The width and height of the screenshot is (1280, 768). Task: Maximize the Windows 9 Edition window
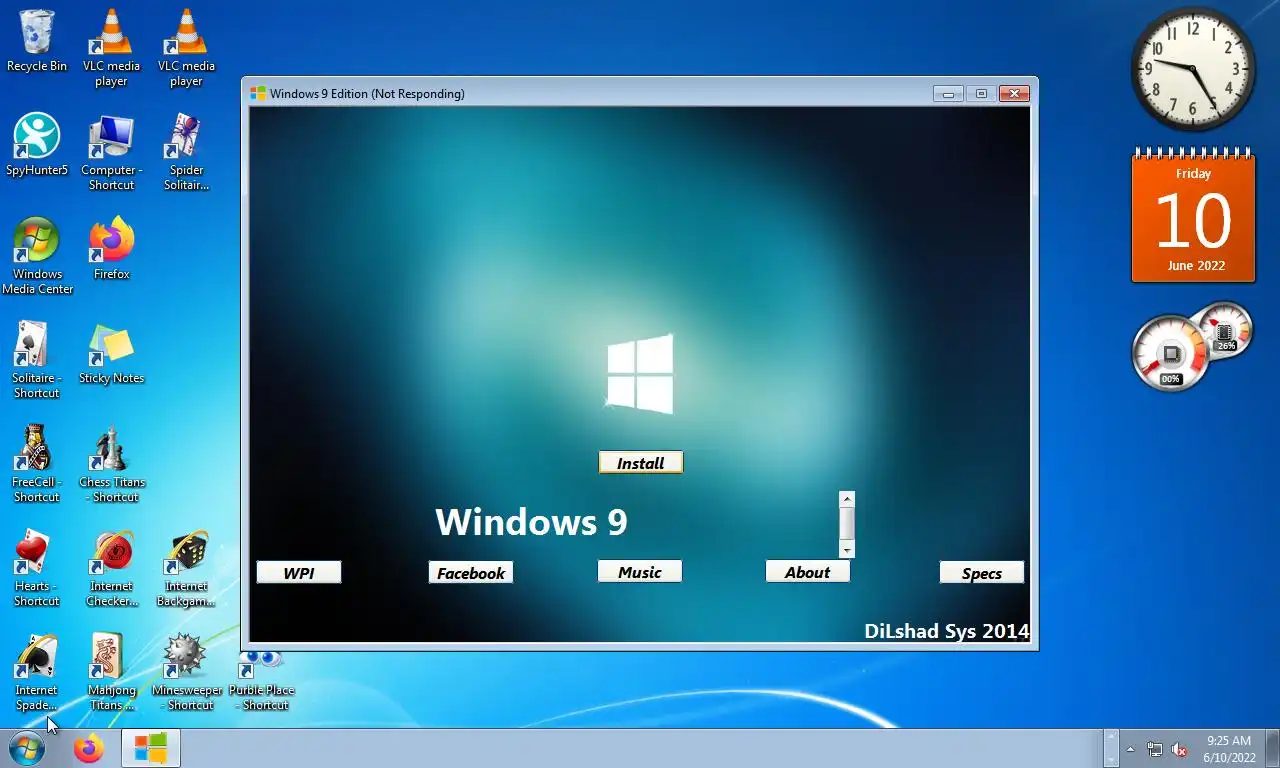click(x=981, y=93)
